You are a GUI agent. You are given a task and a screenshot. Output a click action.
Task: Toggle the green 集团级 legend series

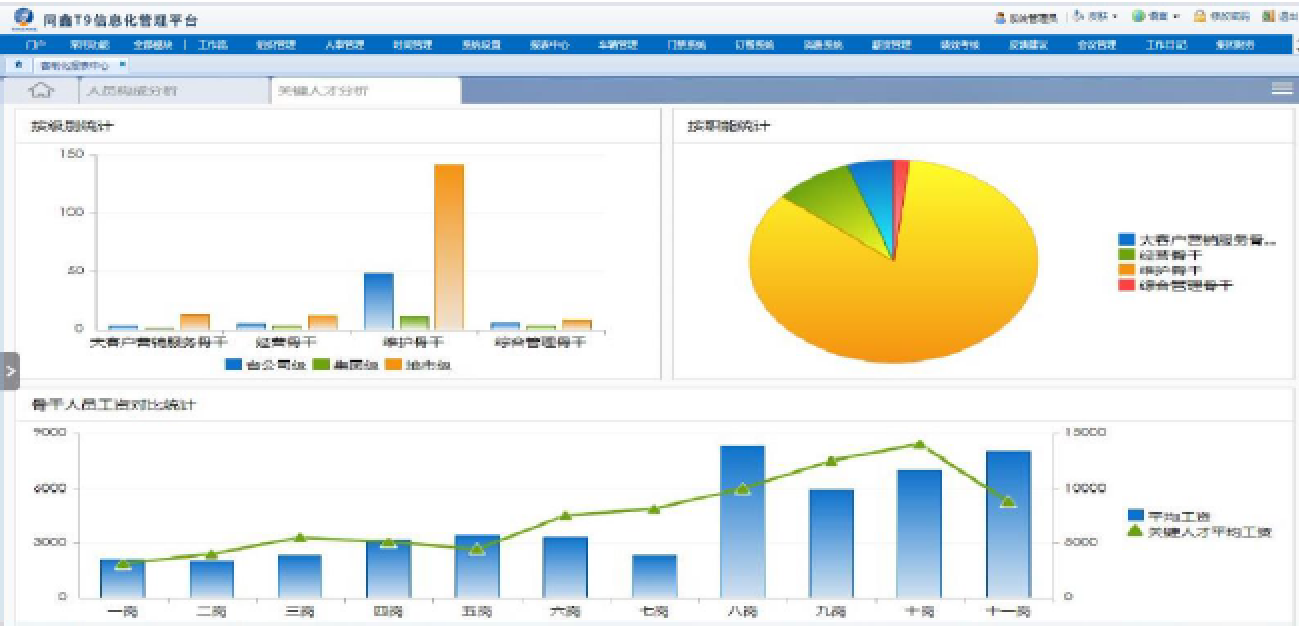(321, 365)
